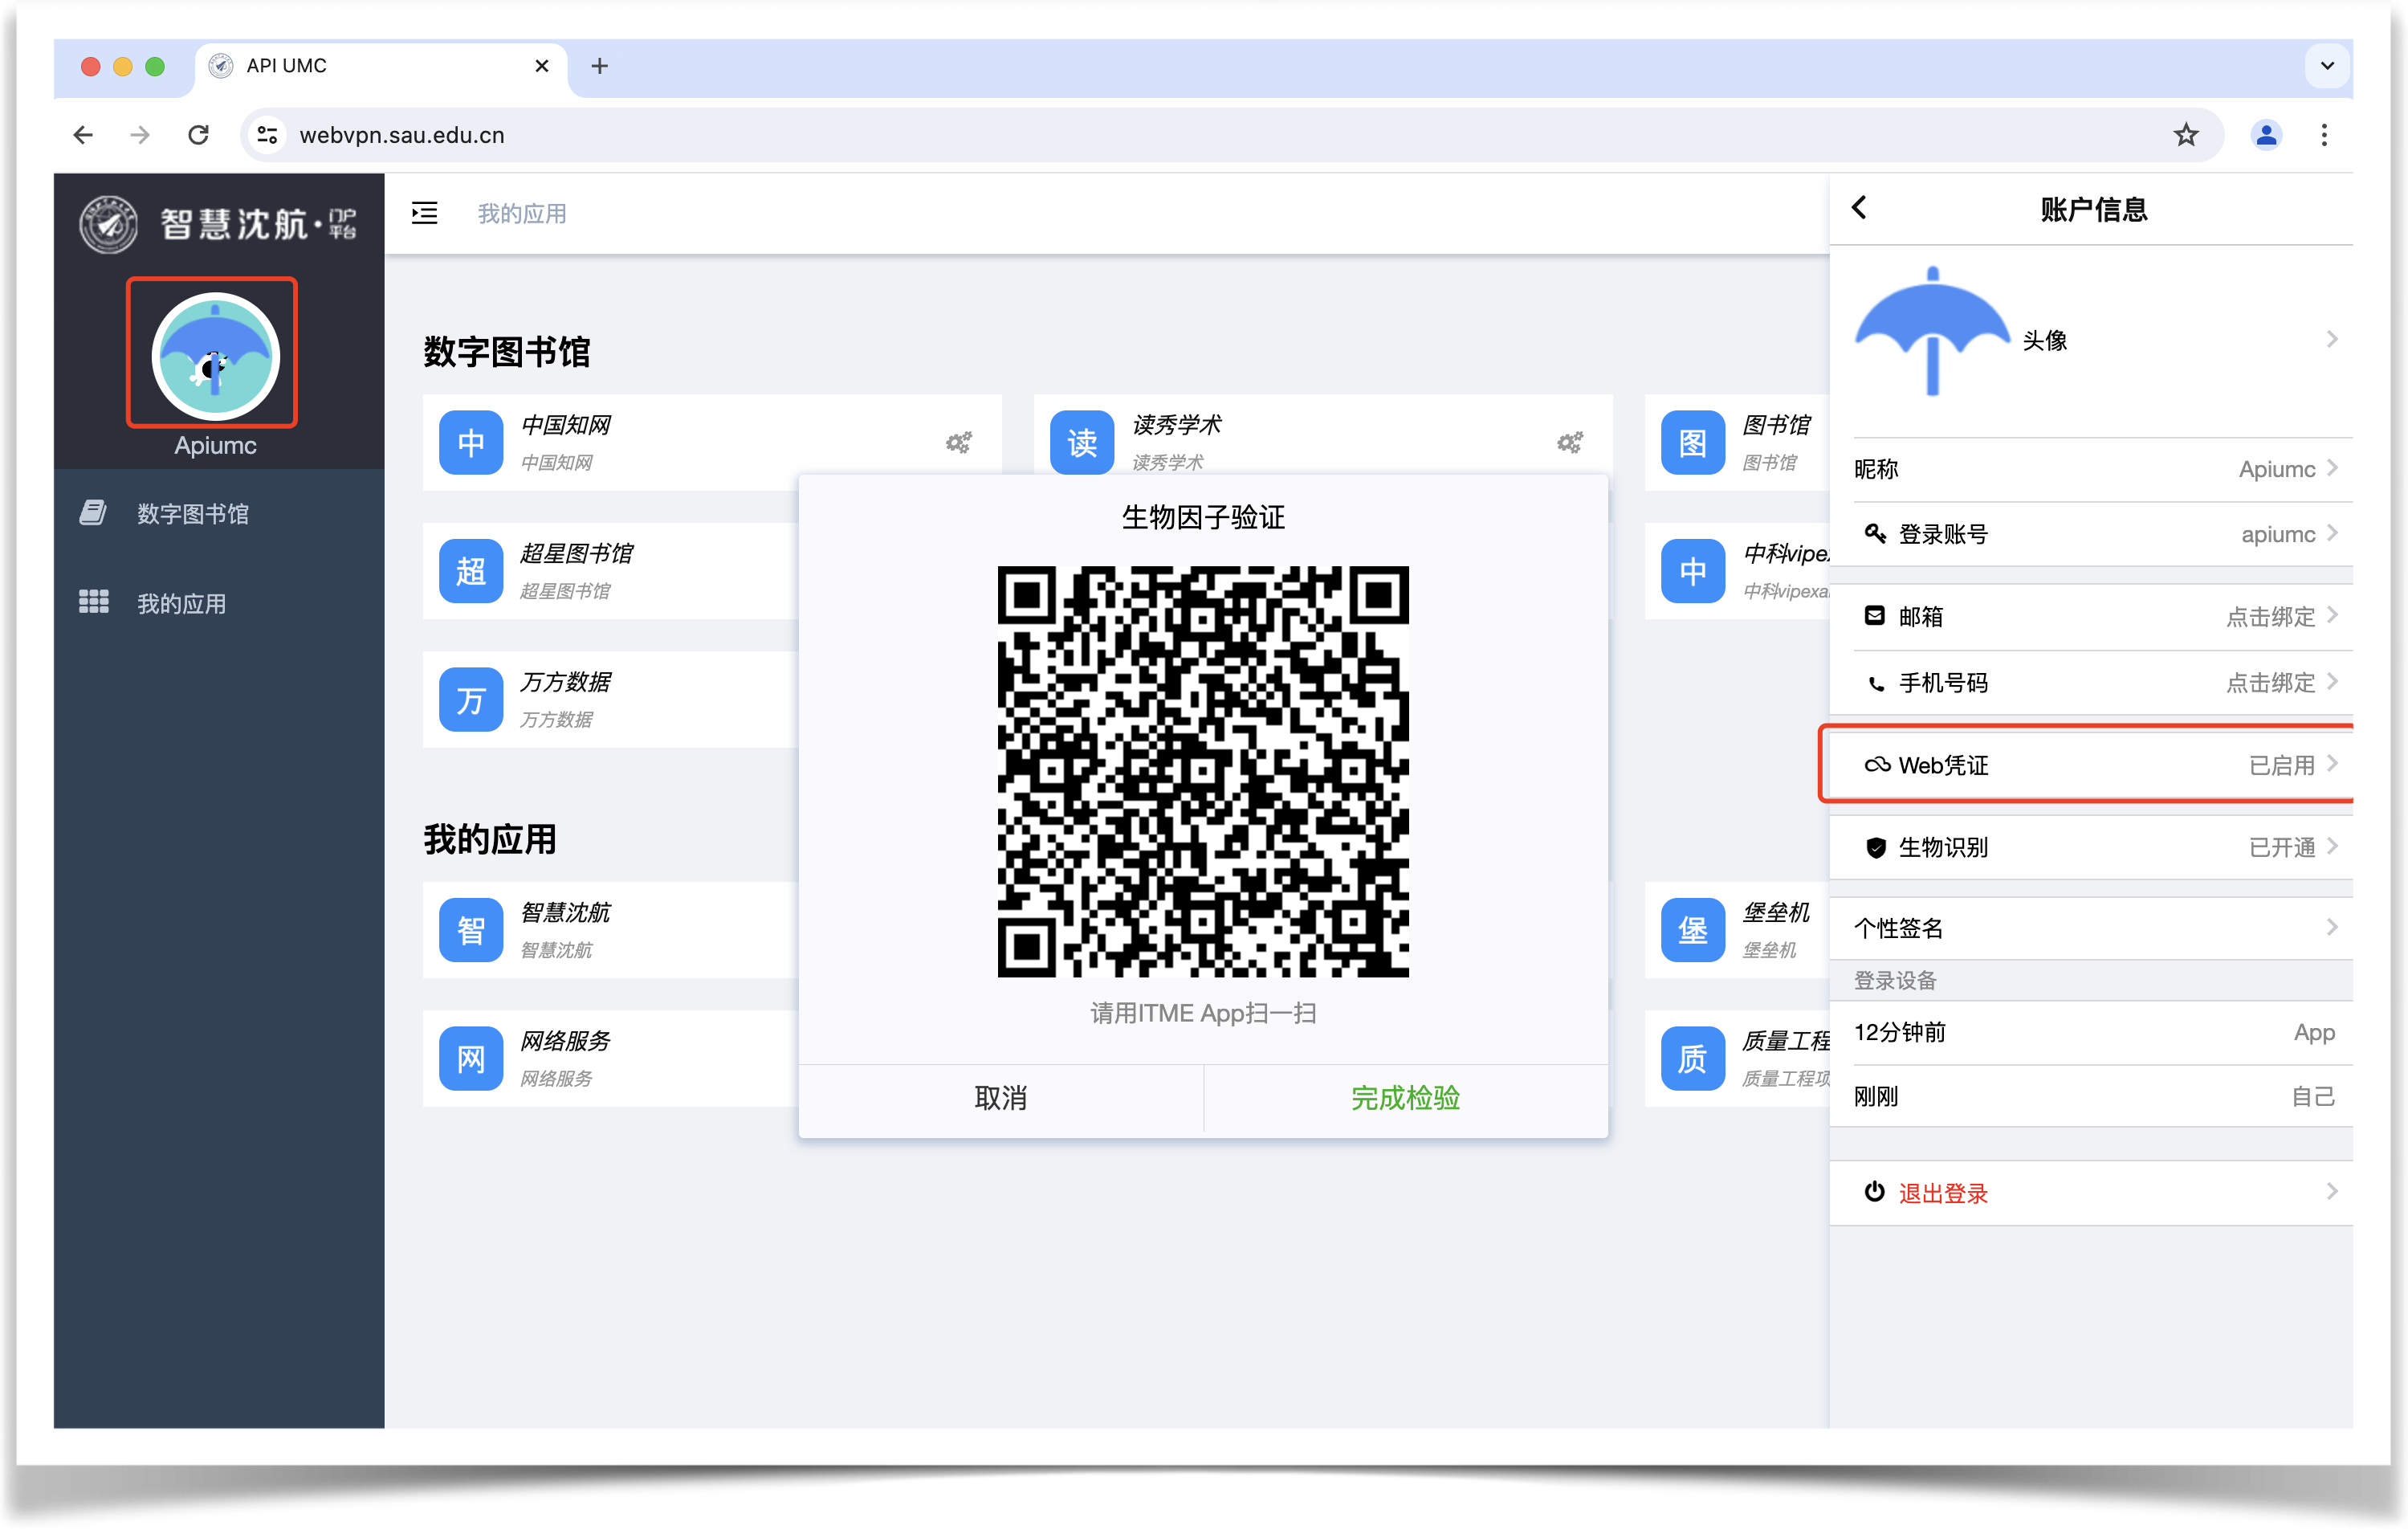Screen dimensions: 2408x1530
Task: Click the browser reload button
Action: pos(198,135)
